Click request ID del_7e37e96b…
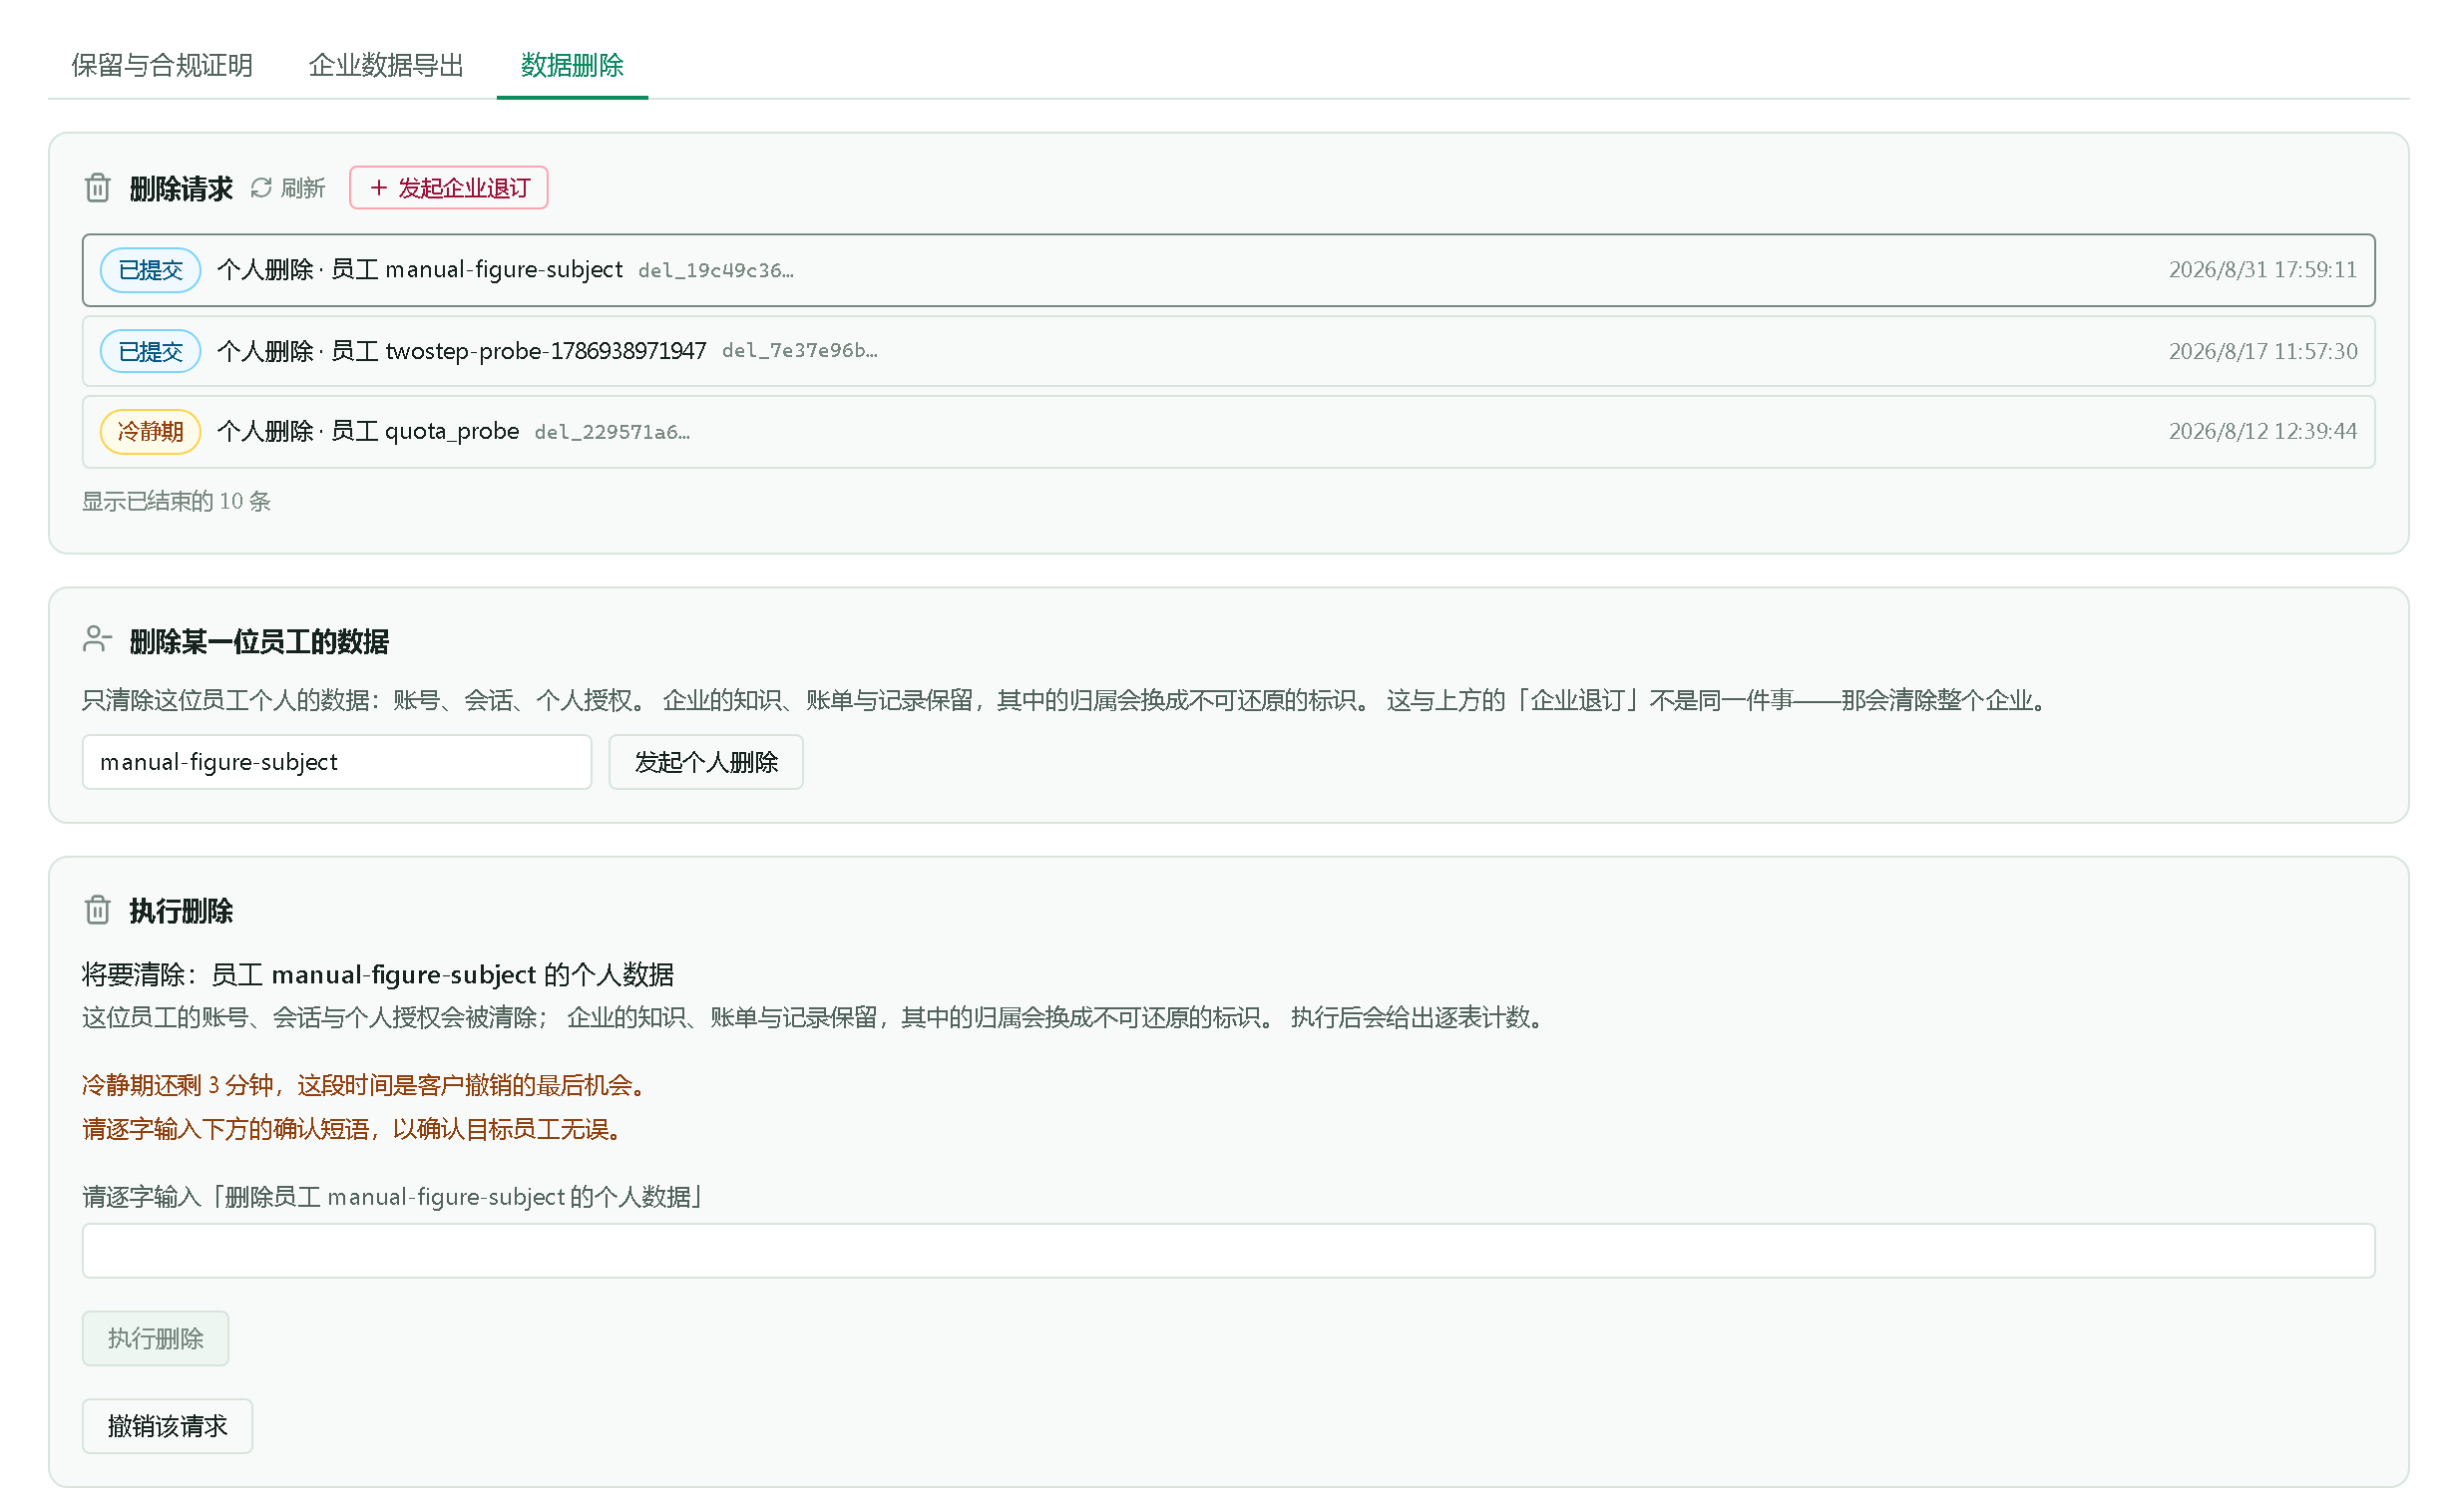 tap(800, 351)
